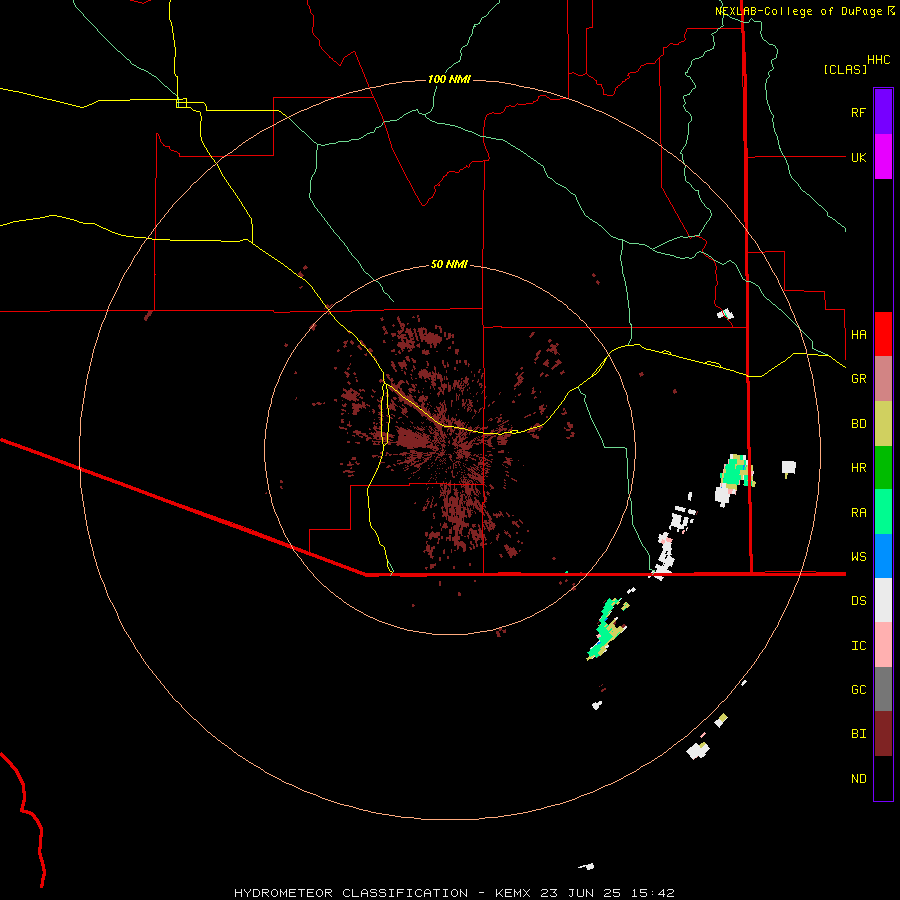Click the IC legend label

858,646
